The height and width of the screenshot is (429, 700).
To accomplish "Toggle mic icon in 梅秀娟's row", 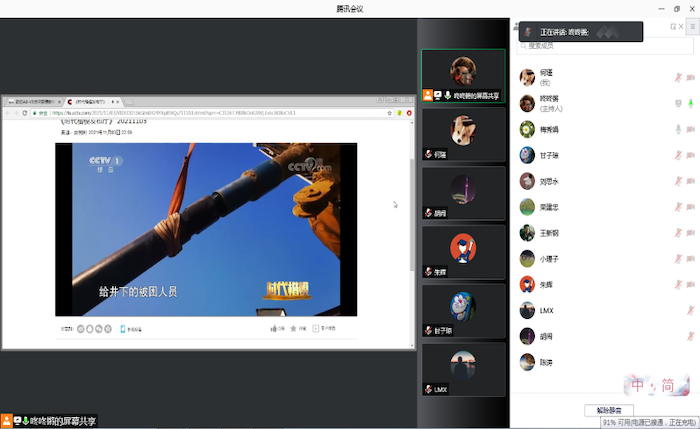I will click(678, 129).
